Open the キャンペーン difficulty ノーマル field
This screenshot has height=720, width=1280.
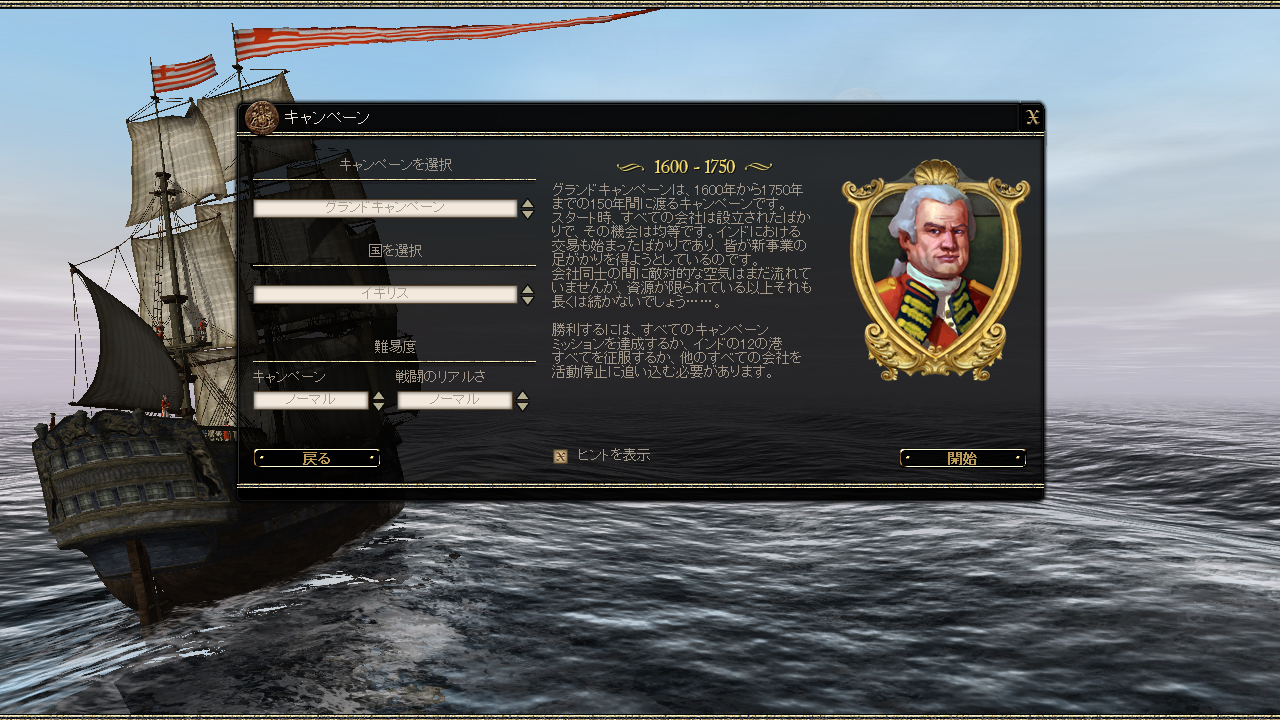(x=311, y=400)
